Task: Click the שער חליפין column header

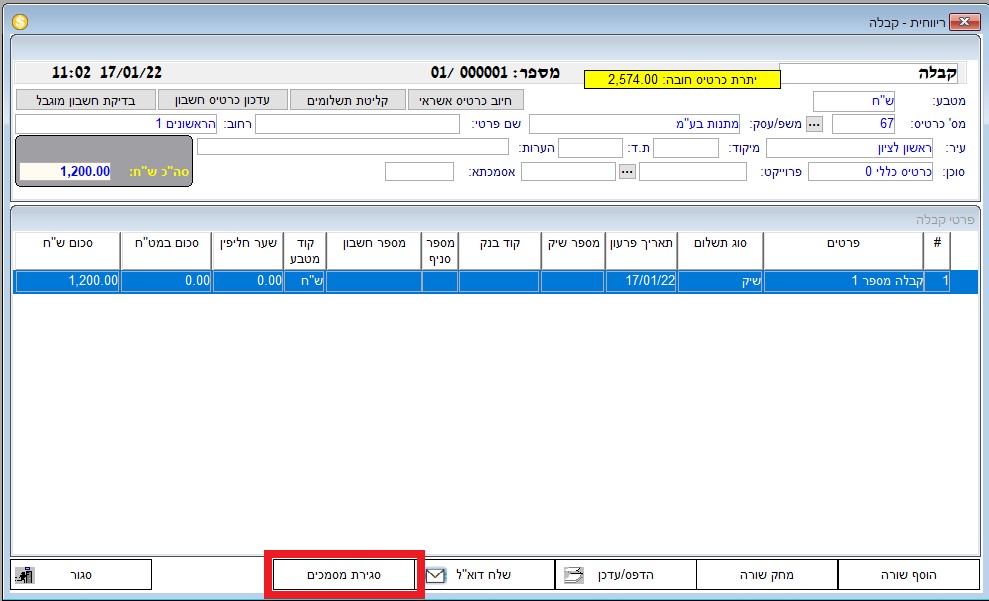Action: point(248,250)
